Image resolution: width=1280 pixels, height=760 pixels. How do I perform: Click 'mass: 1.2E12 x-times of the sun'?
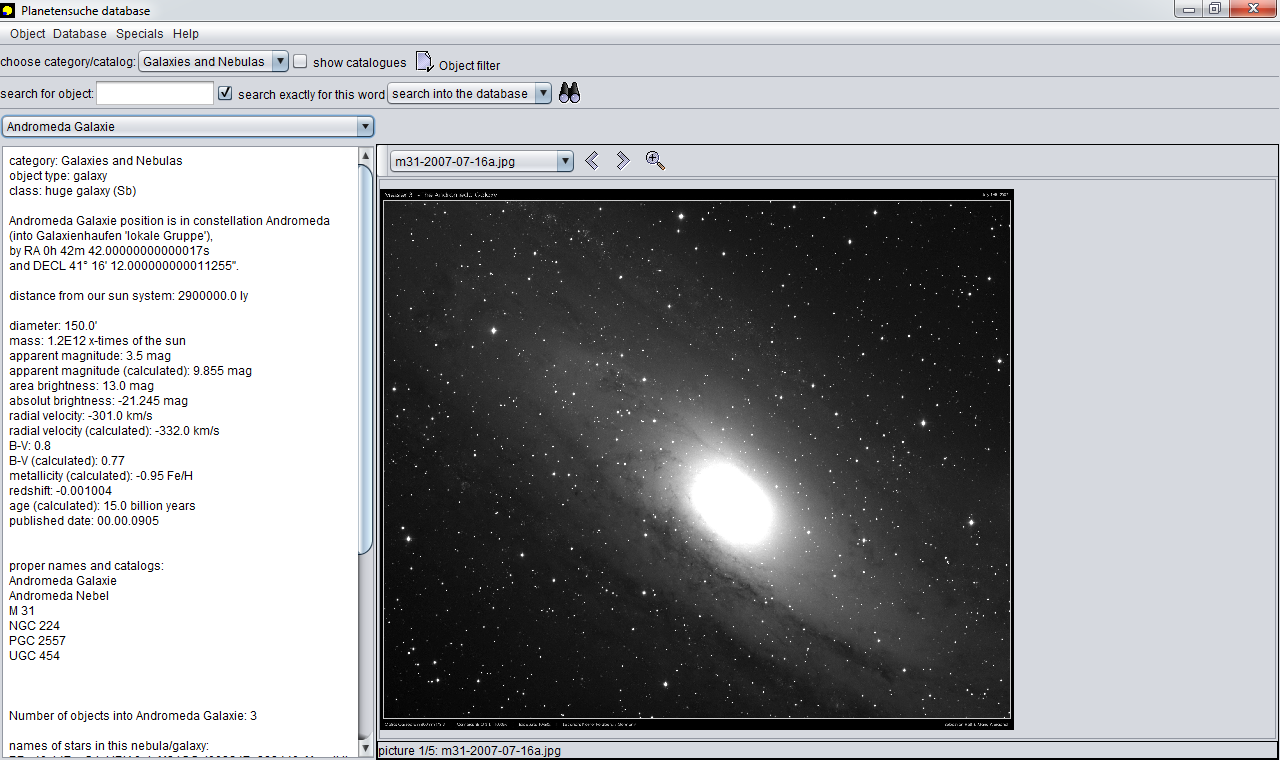[x=97, y=341]
